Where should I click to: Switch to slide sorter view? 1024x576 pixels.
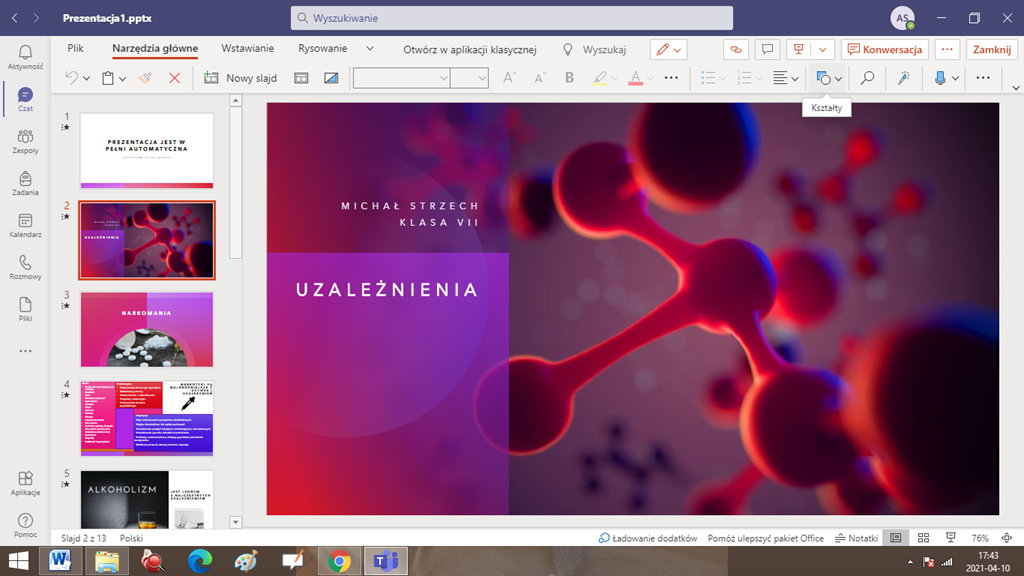pyautogui.click(x=923, y=538)
